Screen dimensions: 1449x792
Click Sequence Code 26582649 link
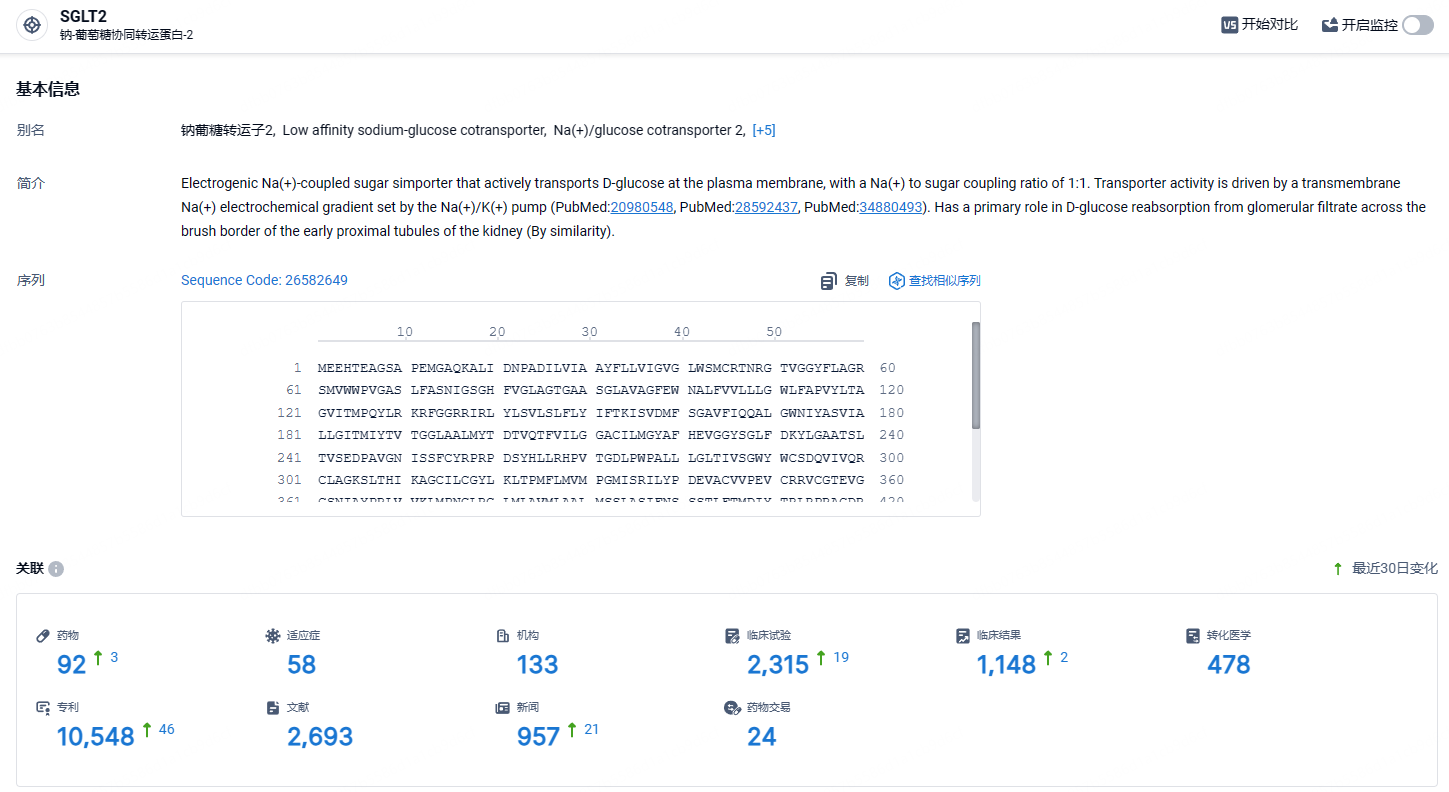coord(264,280)
